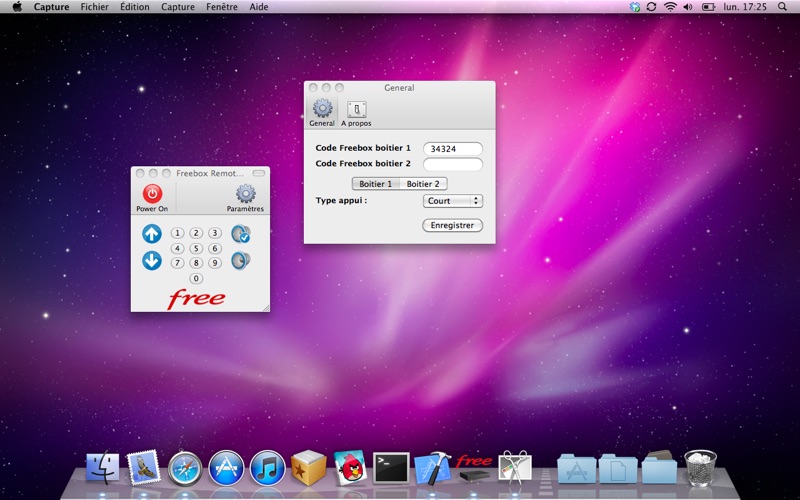Open the Fichier menu

(94, 7)
